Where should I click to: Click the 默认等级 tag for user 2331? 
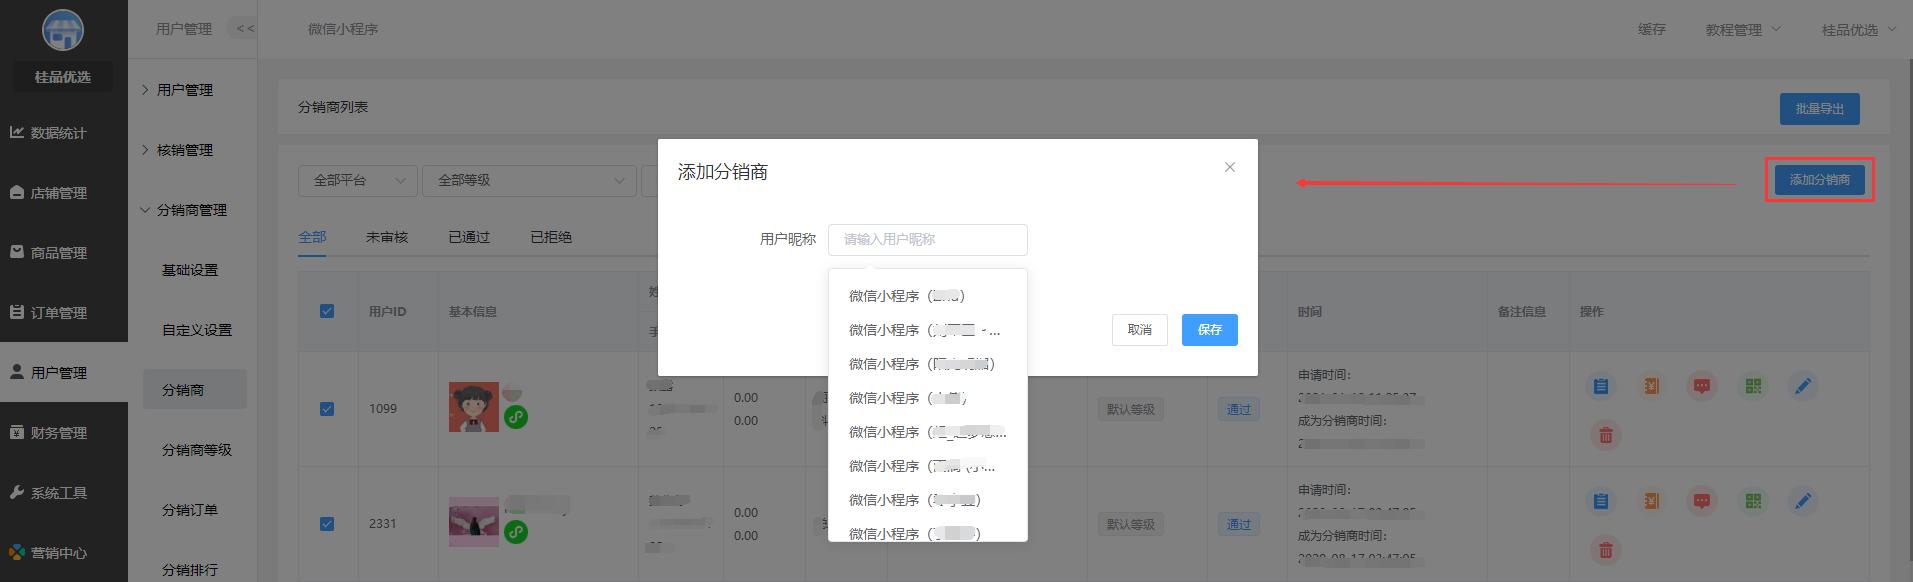(1131, 524)
